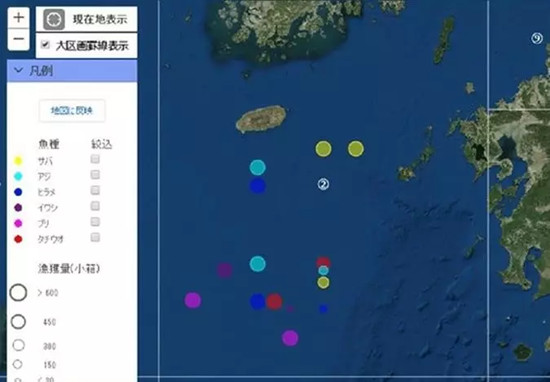Click the bottommost magenta ブリ catch marker
Screen dimensions: 550x382
click(x=290, y=338)
